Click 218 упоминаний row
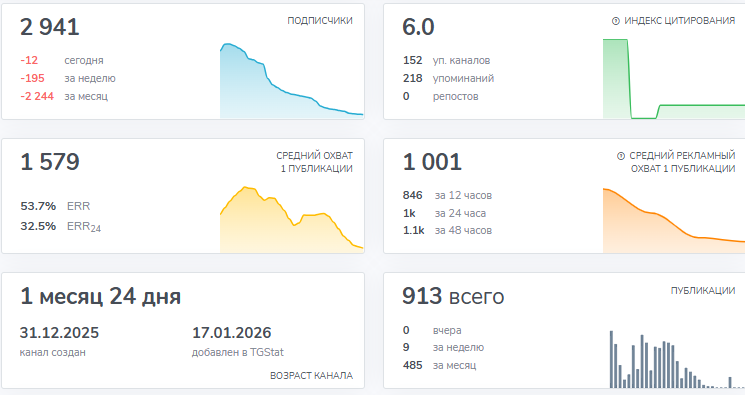Image resolution: width=745 pixels, height=395 pixels. point(449,78)
